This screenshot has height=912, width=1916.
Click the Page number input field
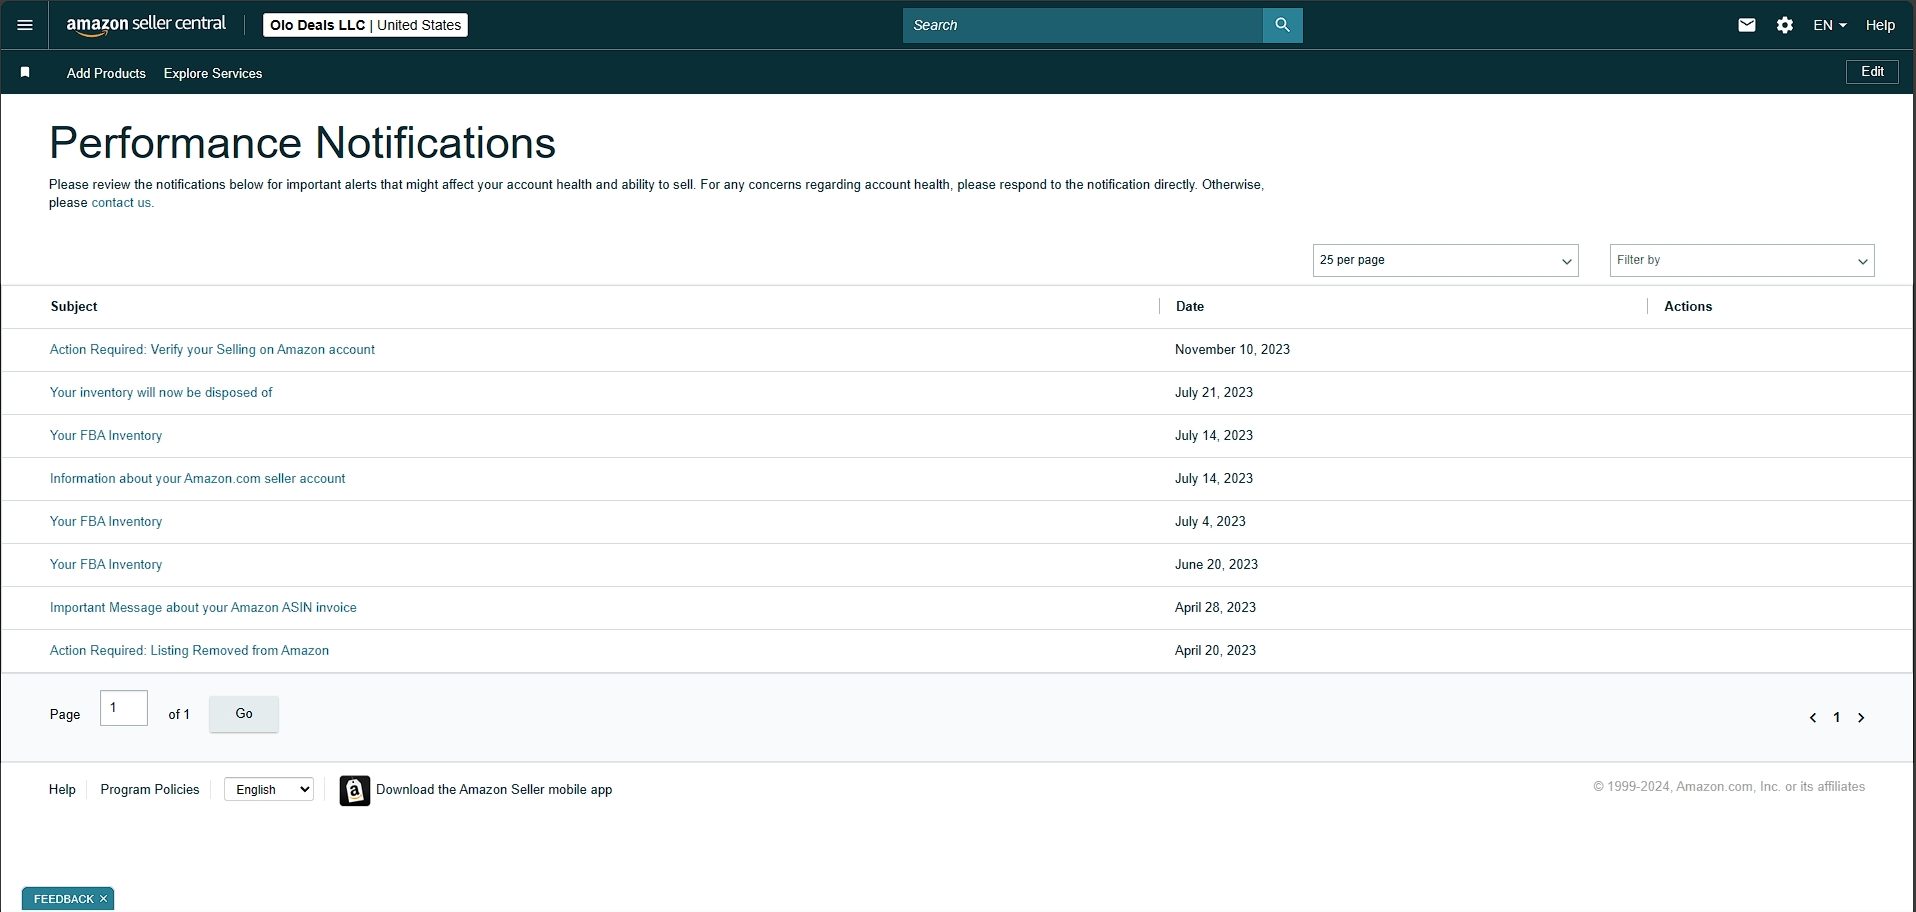124,708
